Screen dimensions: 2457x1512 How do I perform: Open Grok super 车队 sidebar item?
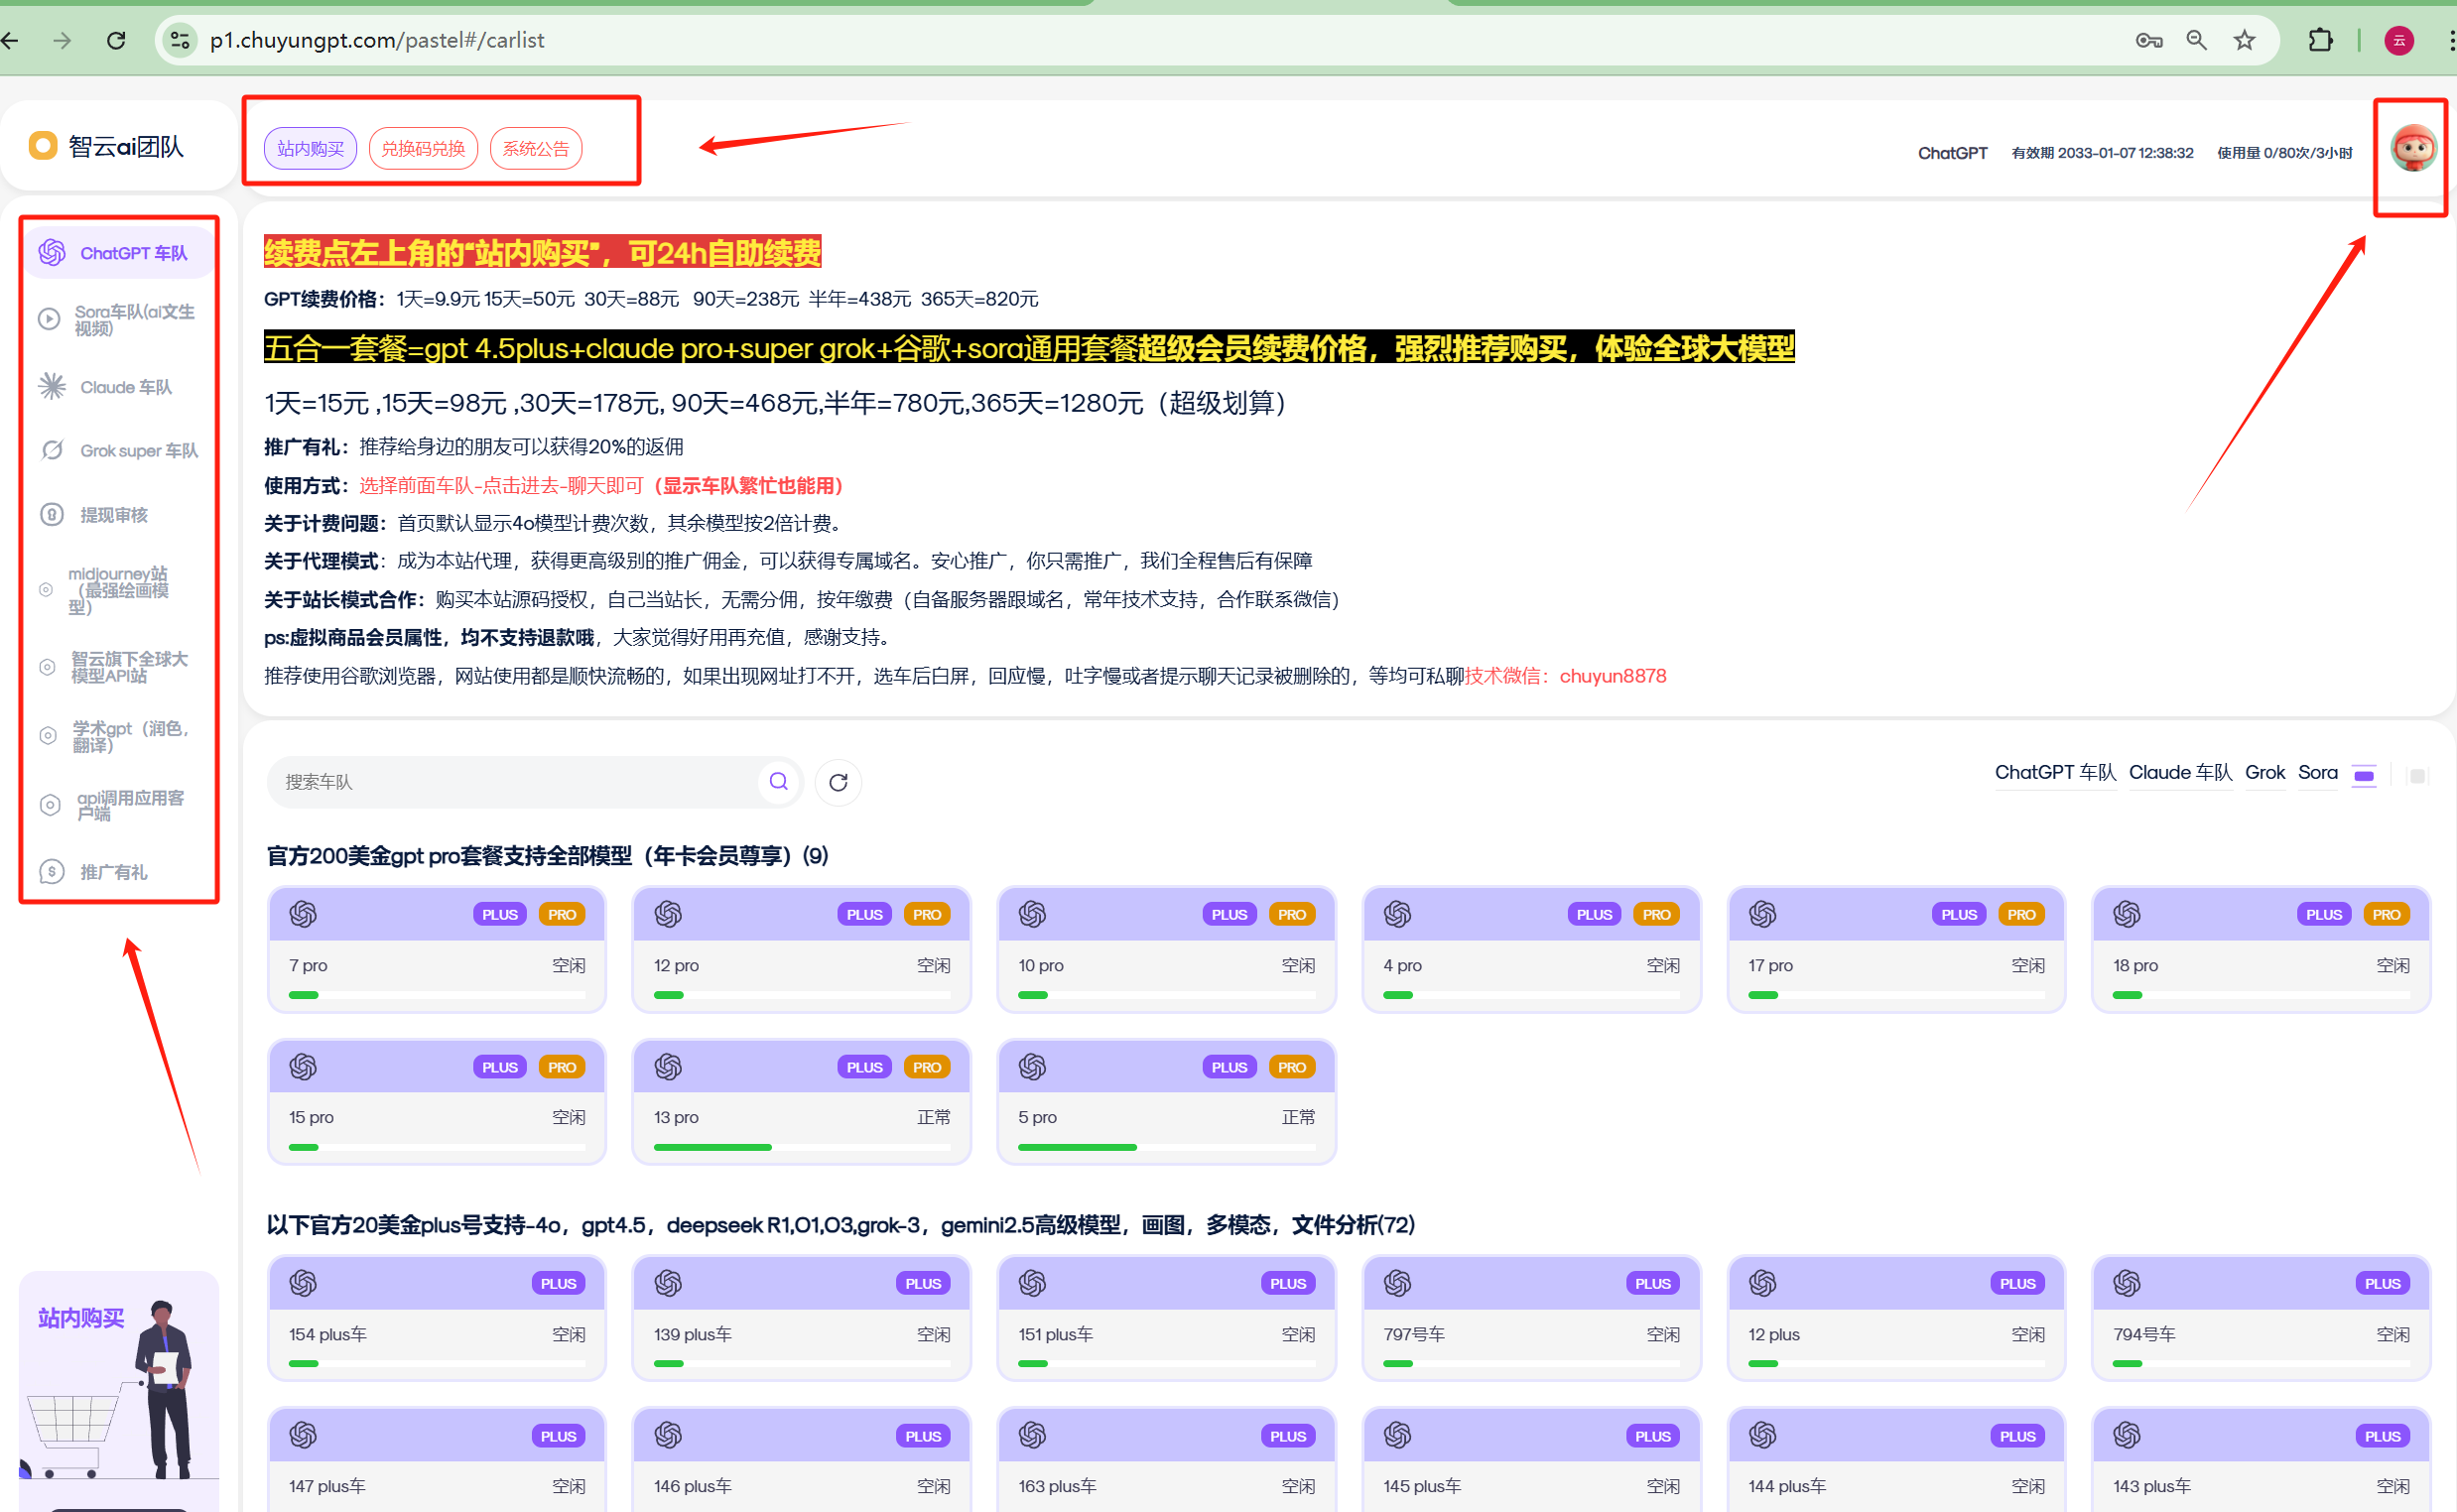[x=138, y=451]
